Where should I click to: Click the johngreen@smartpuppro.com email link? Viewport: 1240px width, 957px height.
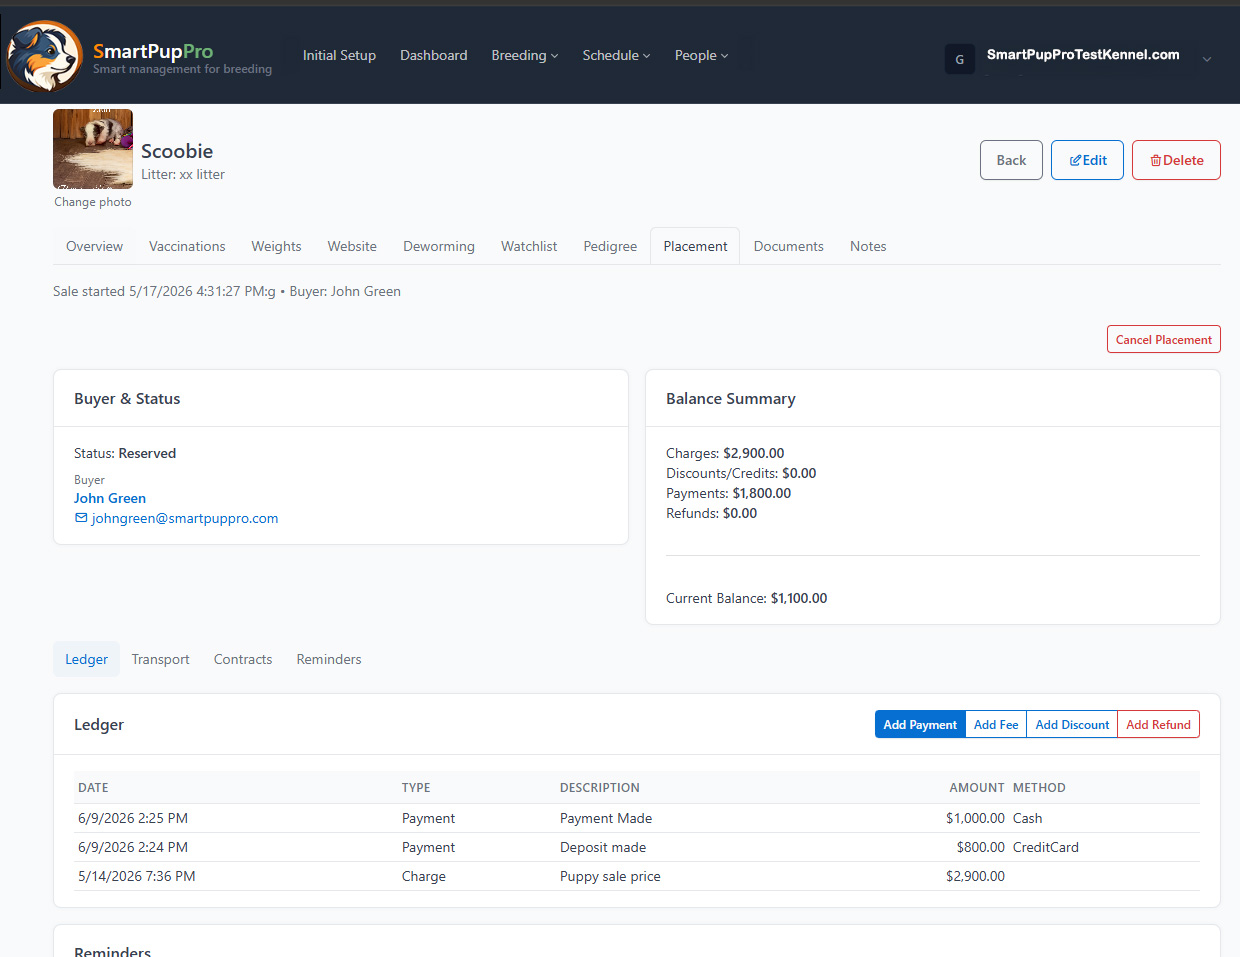click(x=185, y=518)
